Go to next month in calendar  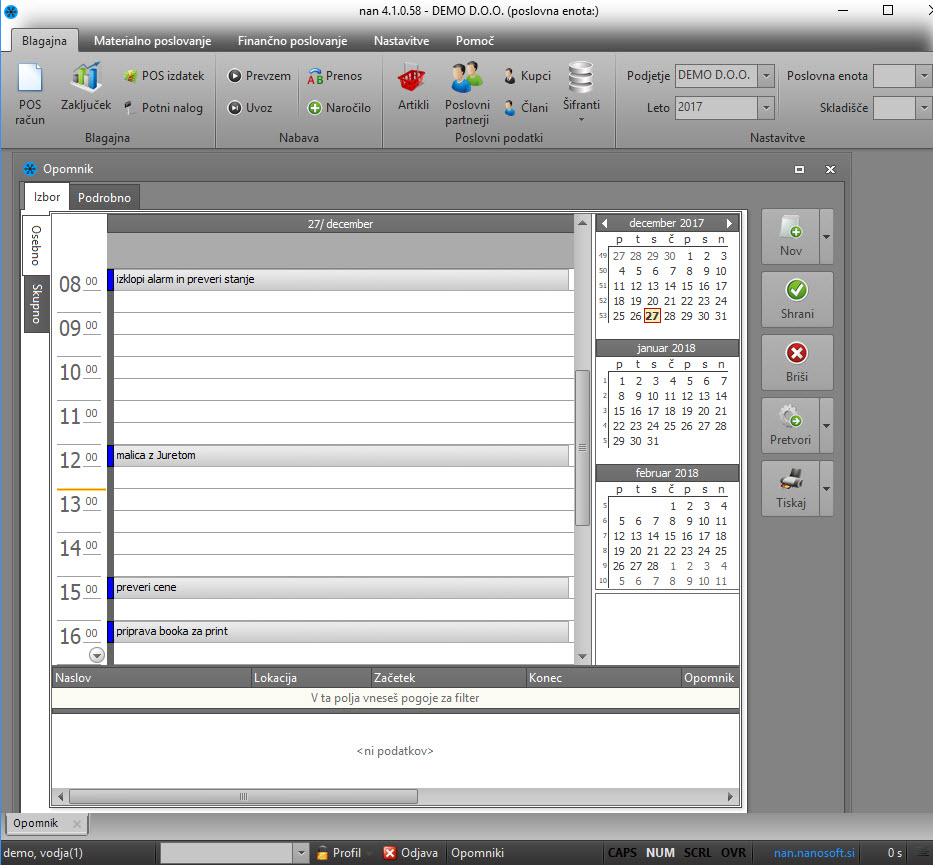point(730,223)
